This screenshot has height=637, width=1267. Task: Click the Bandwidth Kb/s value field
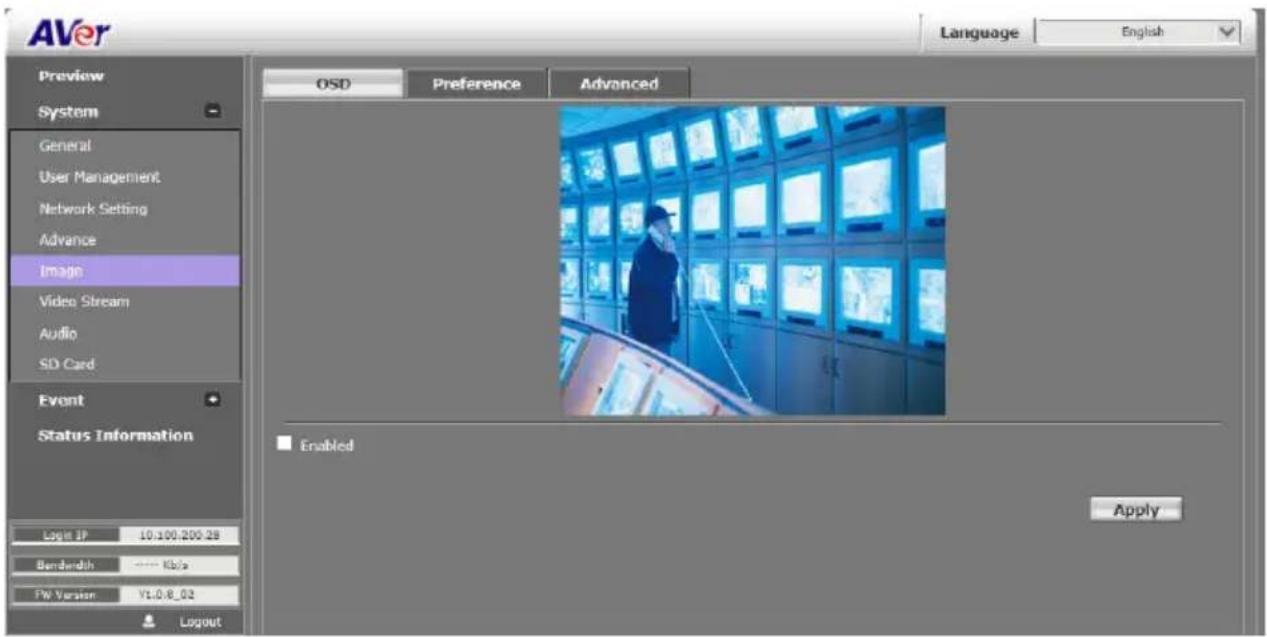pyautogui.click(x=179, y=564)
